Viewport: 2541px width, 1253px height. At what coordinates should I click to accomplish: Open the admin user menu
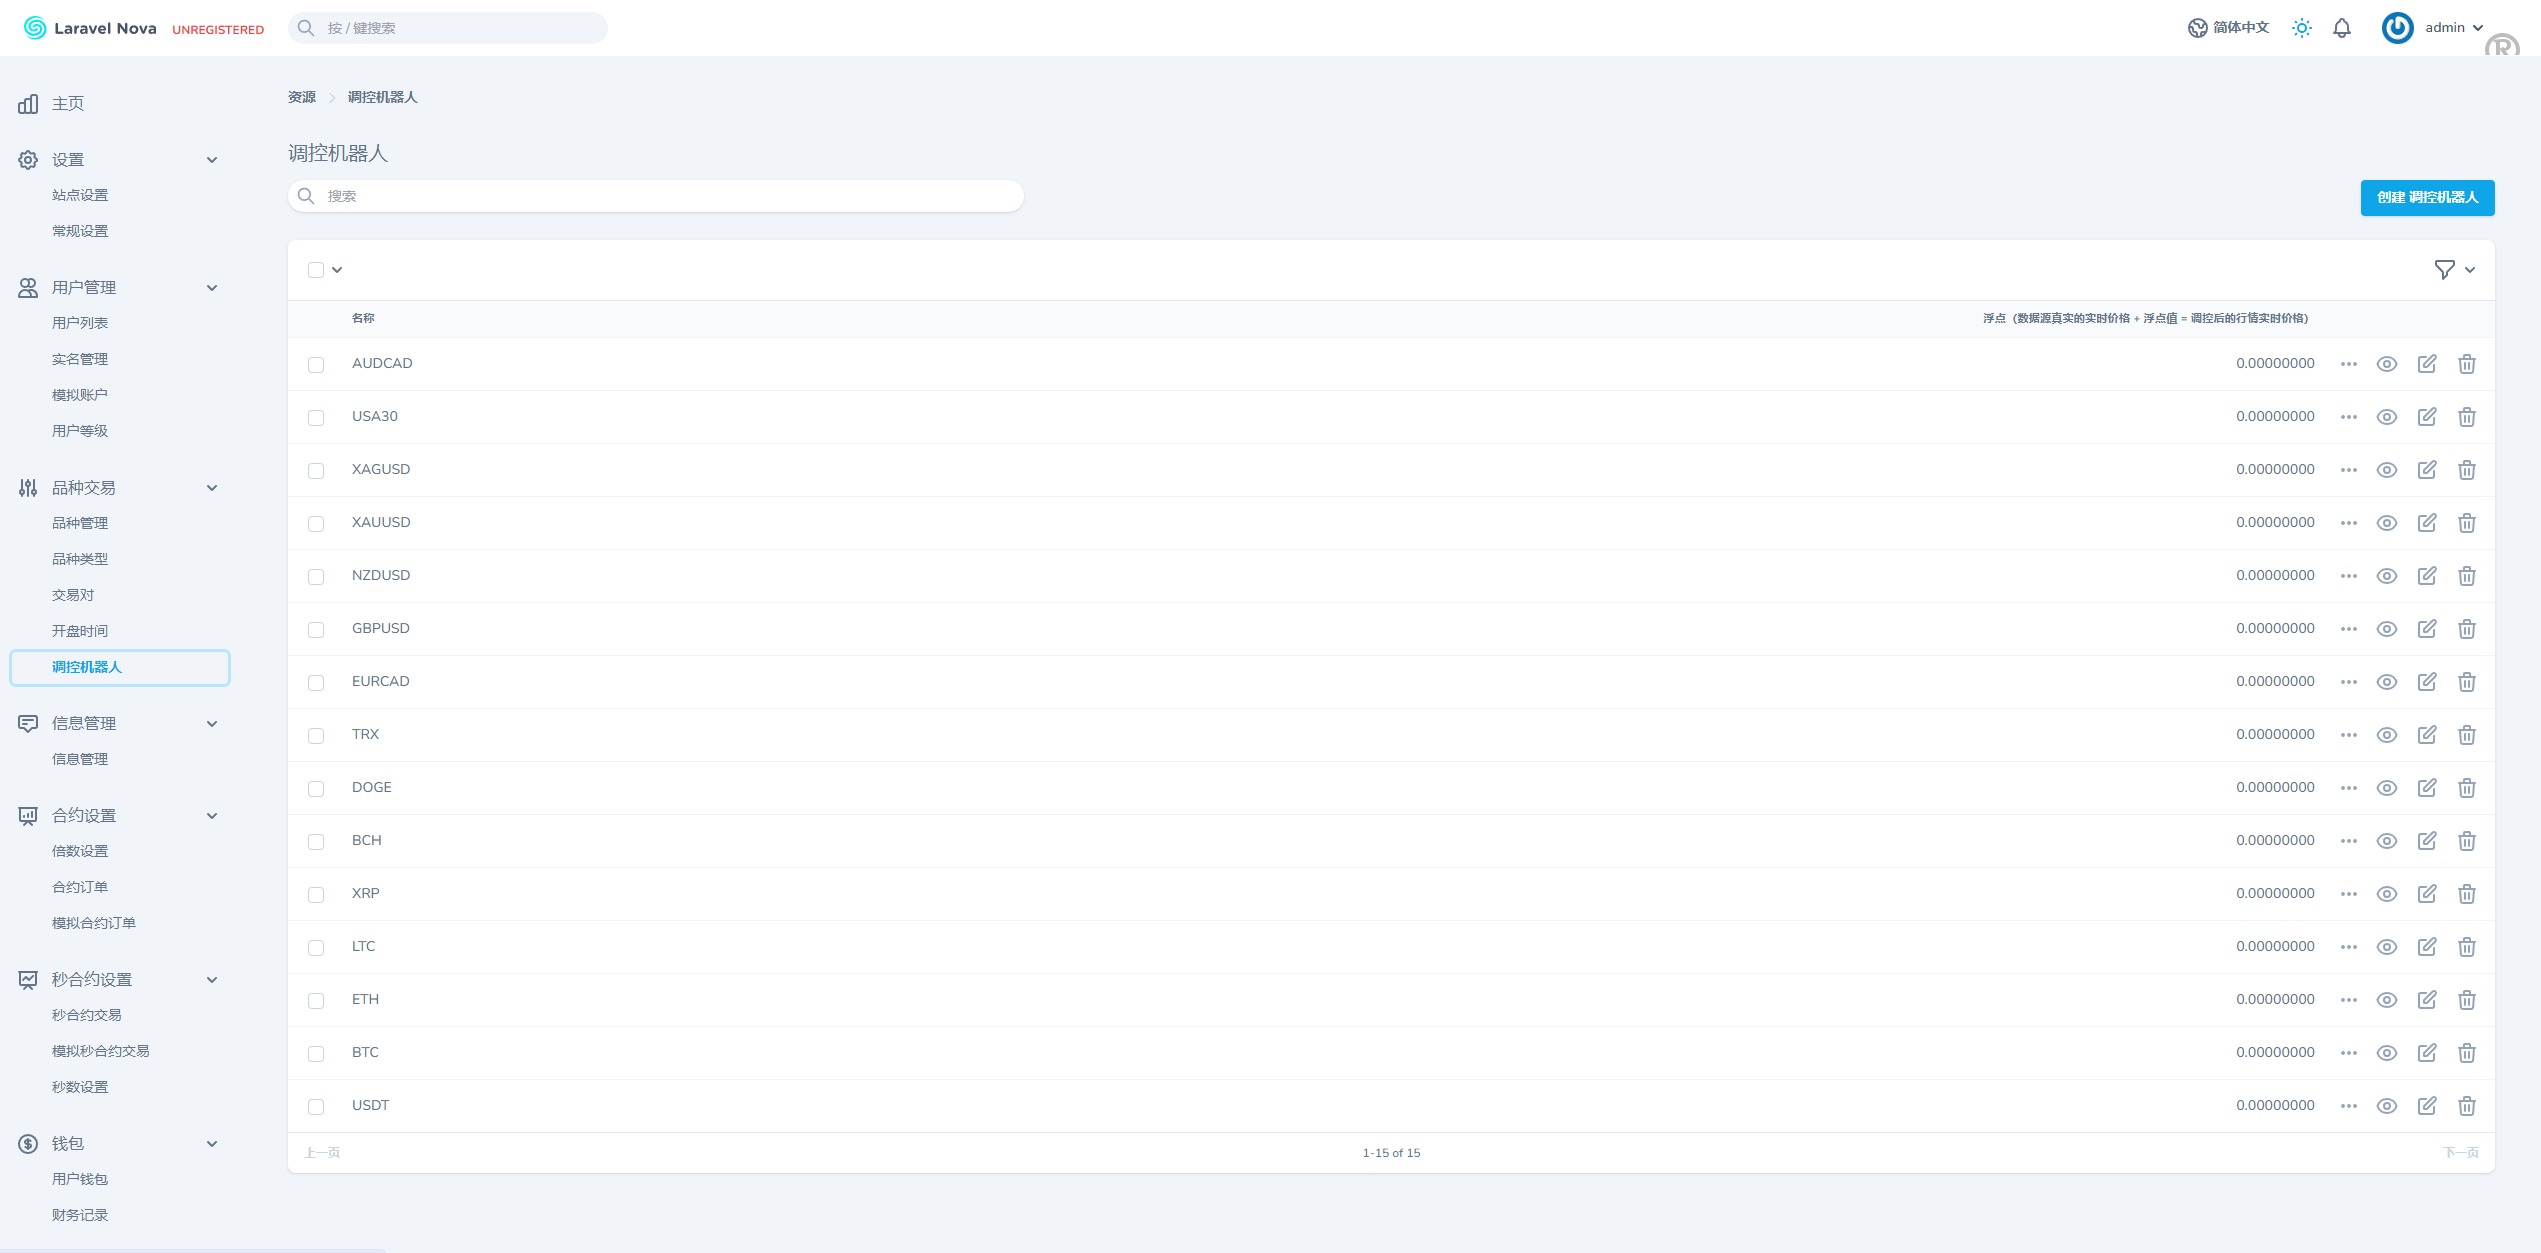(x=2432, y=28)
